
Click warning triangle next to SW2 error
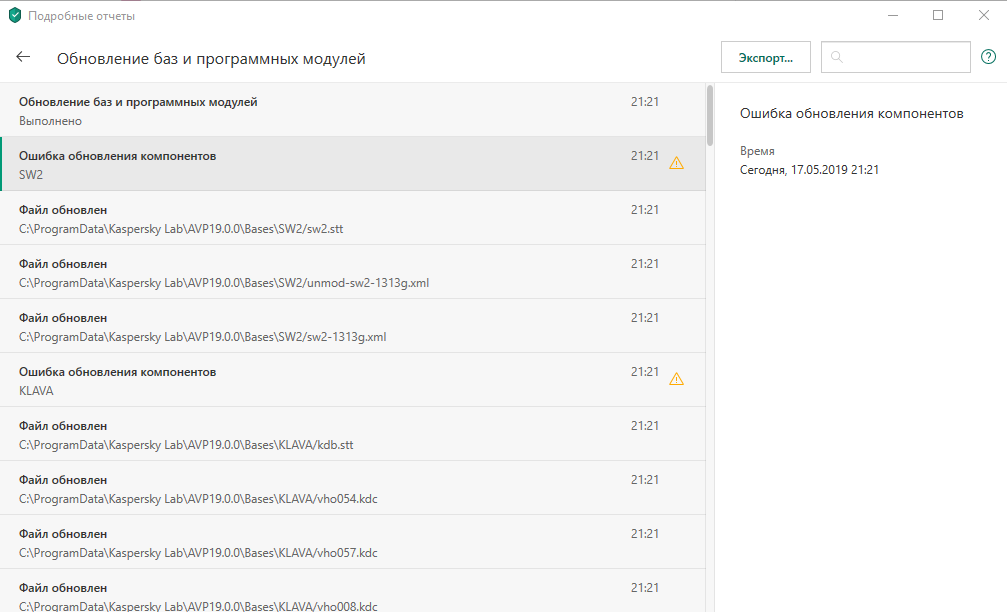pyautogui.click(x=677, y=163)
